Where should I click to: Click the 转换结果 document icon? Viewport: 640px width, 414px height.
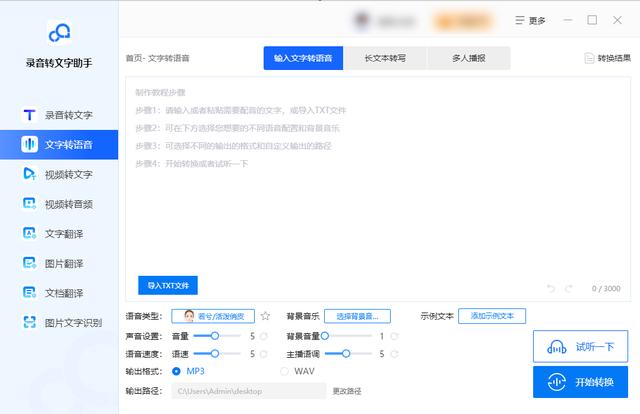tap(589, 58)
